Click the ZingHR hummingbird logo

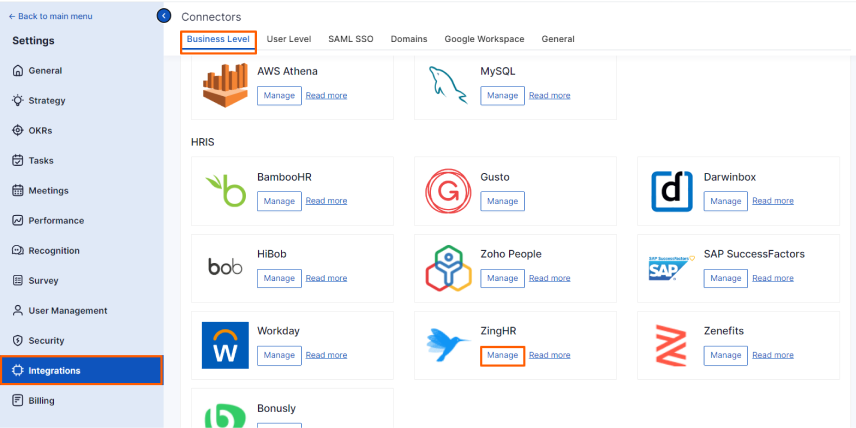click(x=448, y=345)
